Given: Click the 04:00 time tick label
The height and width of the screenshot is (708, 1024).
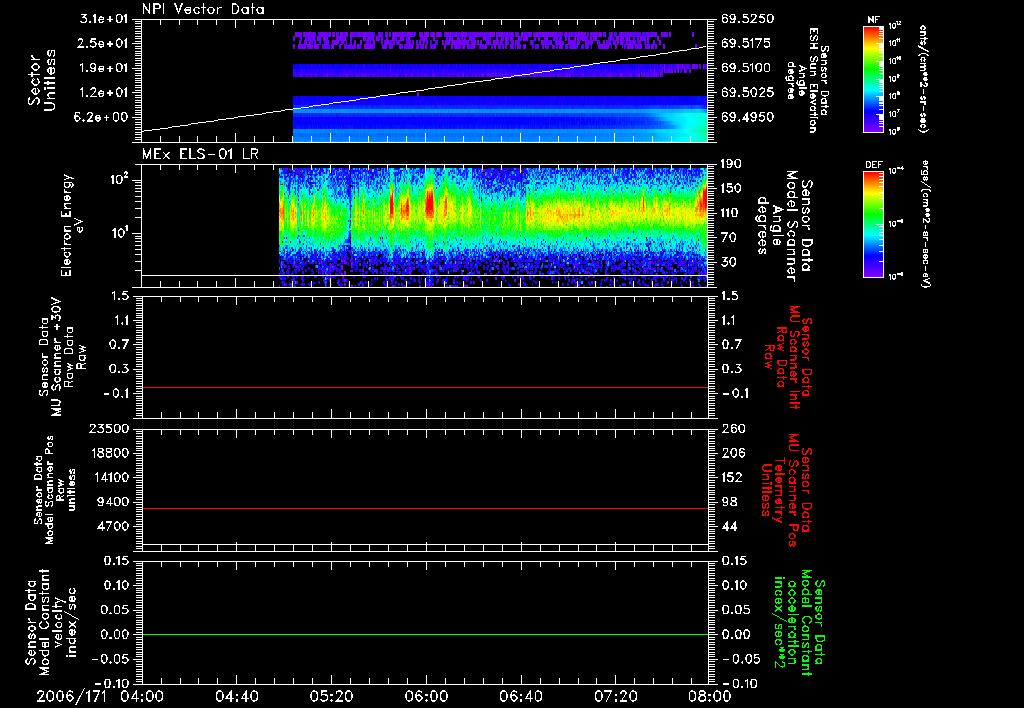Looking at the screenshot, I should click(x=142, y=696).
